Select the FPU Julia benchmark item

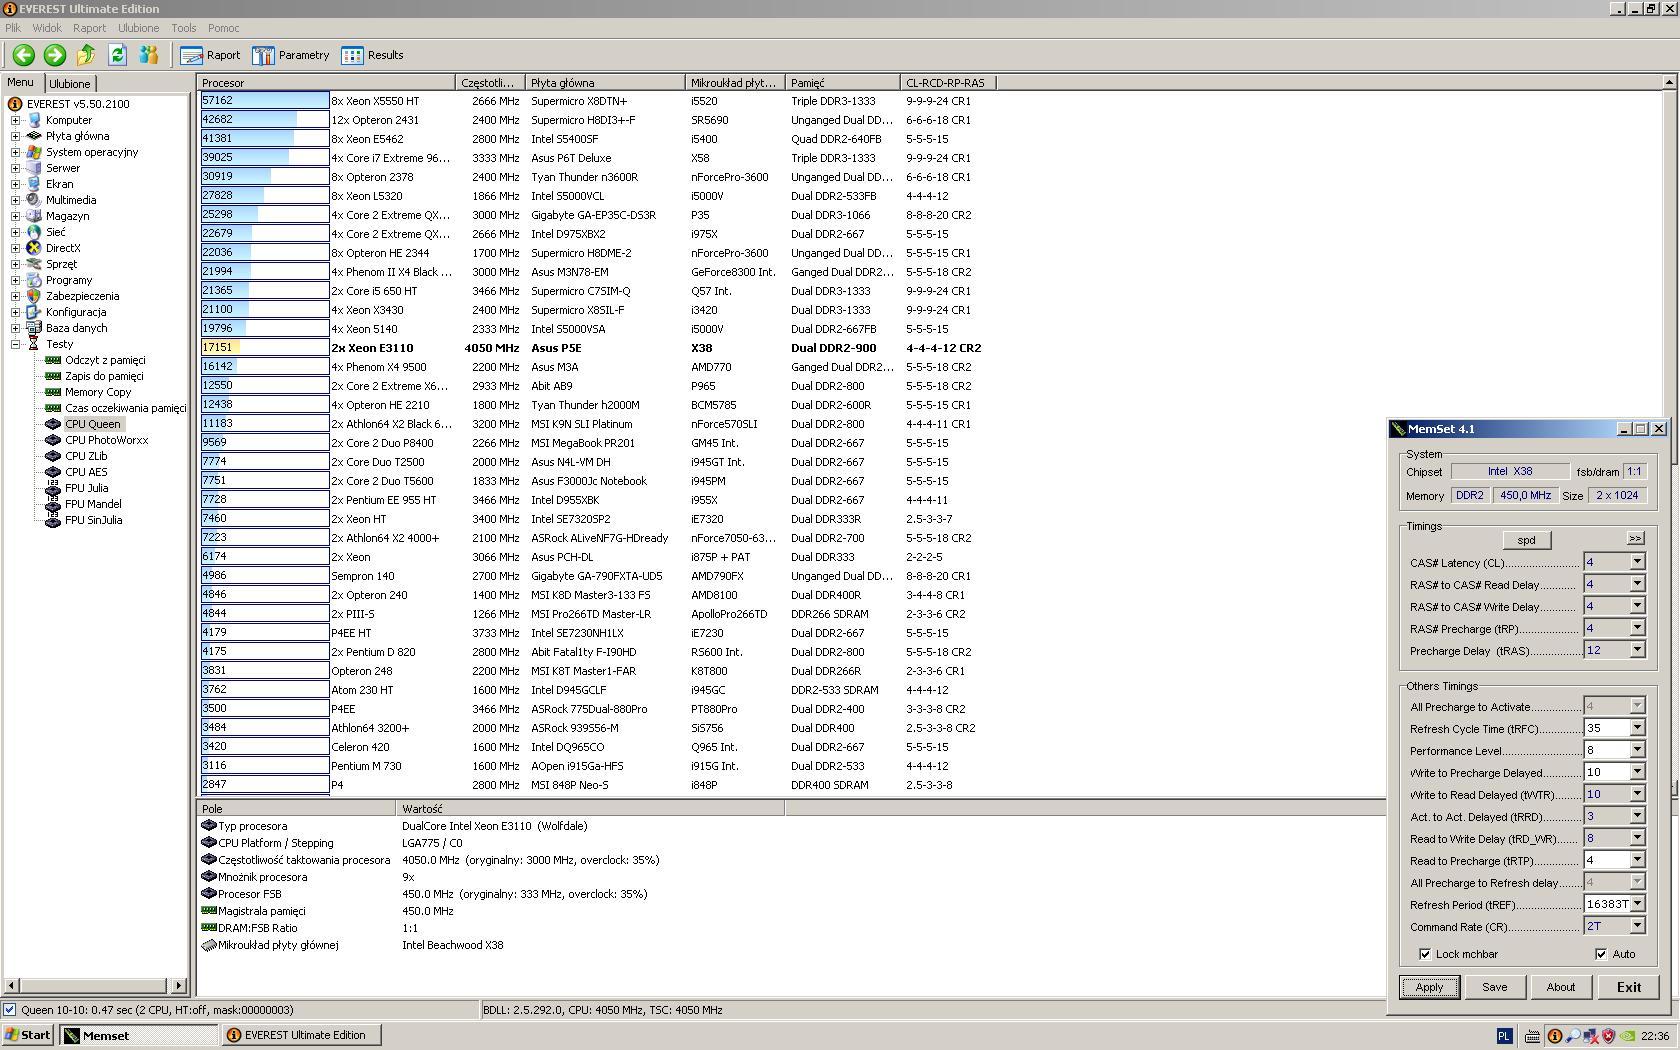pyautogui.click(x=86, y=488)
